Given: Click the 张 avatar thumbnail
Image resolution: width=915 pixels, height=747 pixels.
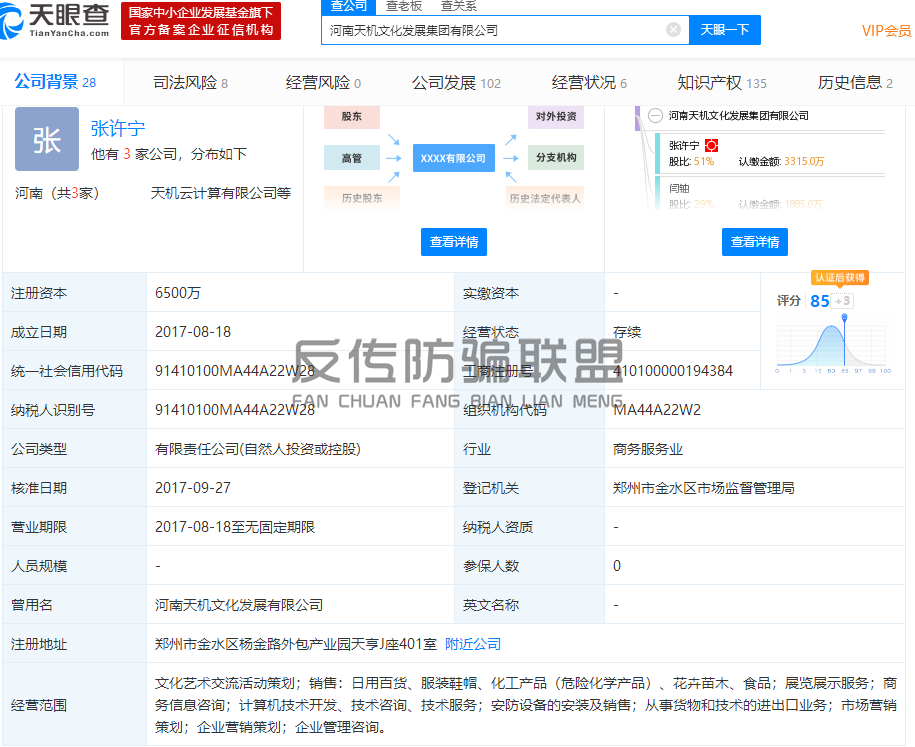Looking at the screenshot, I should click(46, 140).
